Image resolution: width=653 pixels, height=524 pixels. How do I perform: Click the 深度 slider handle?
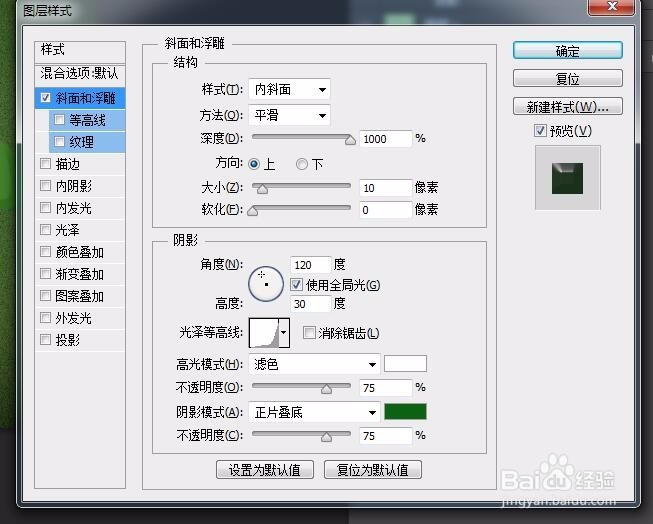click(x=350, y=140)
